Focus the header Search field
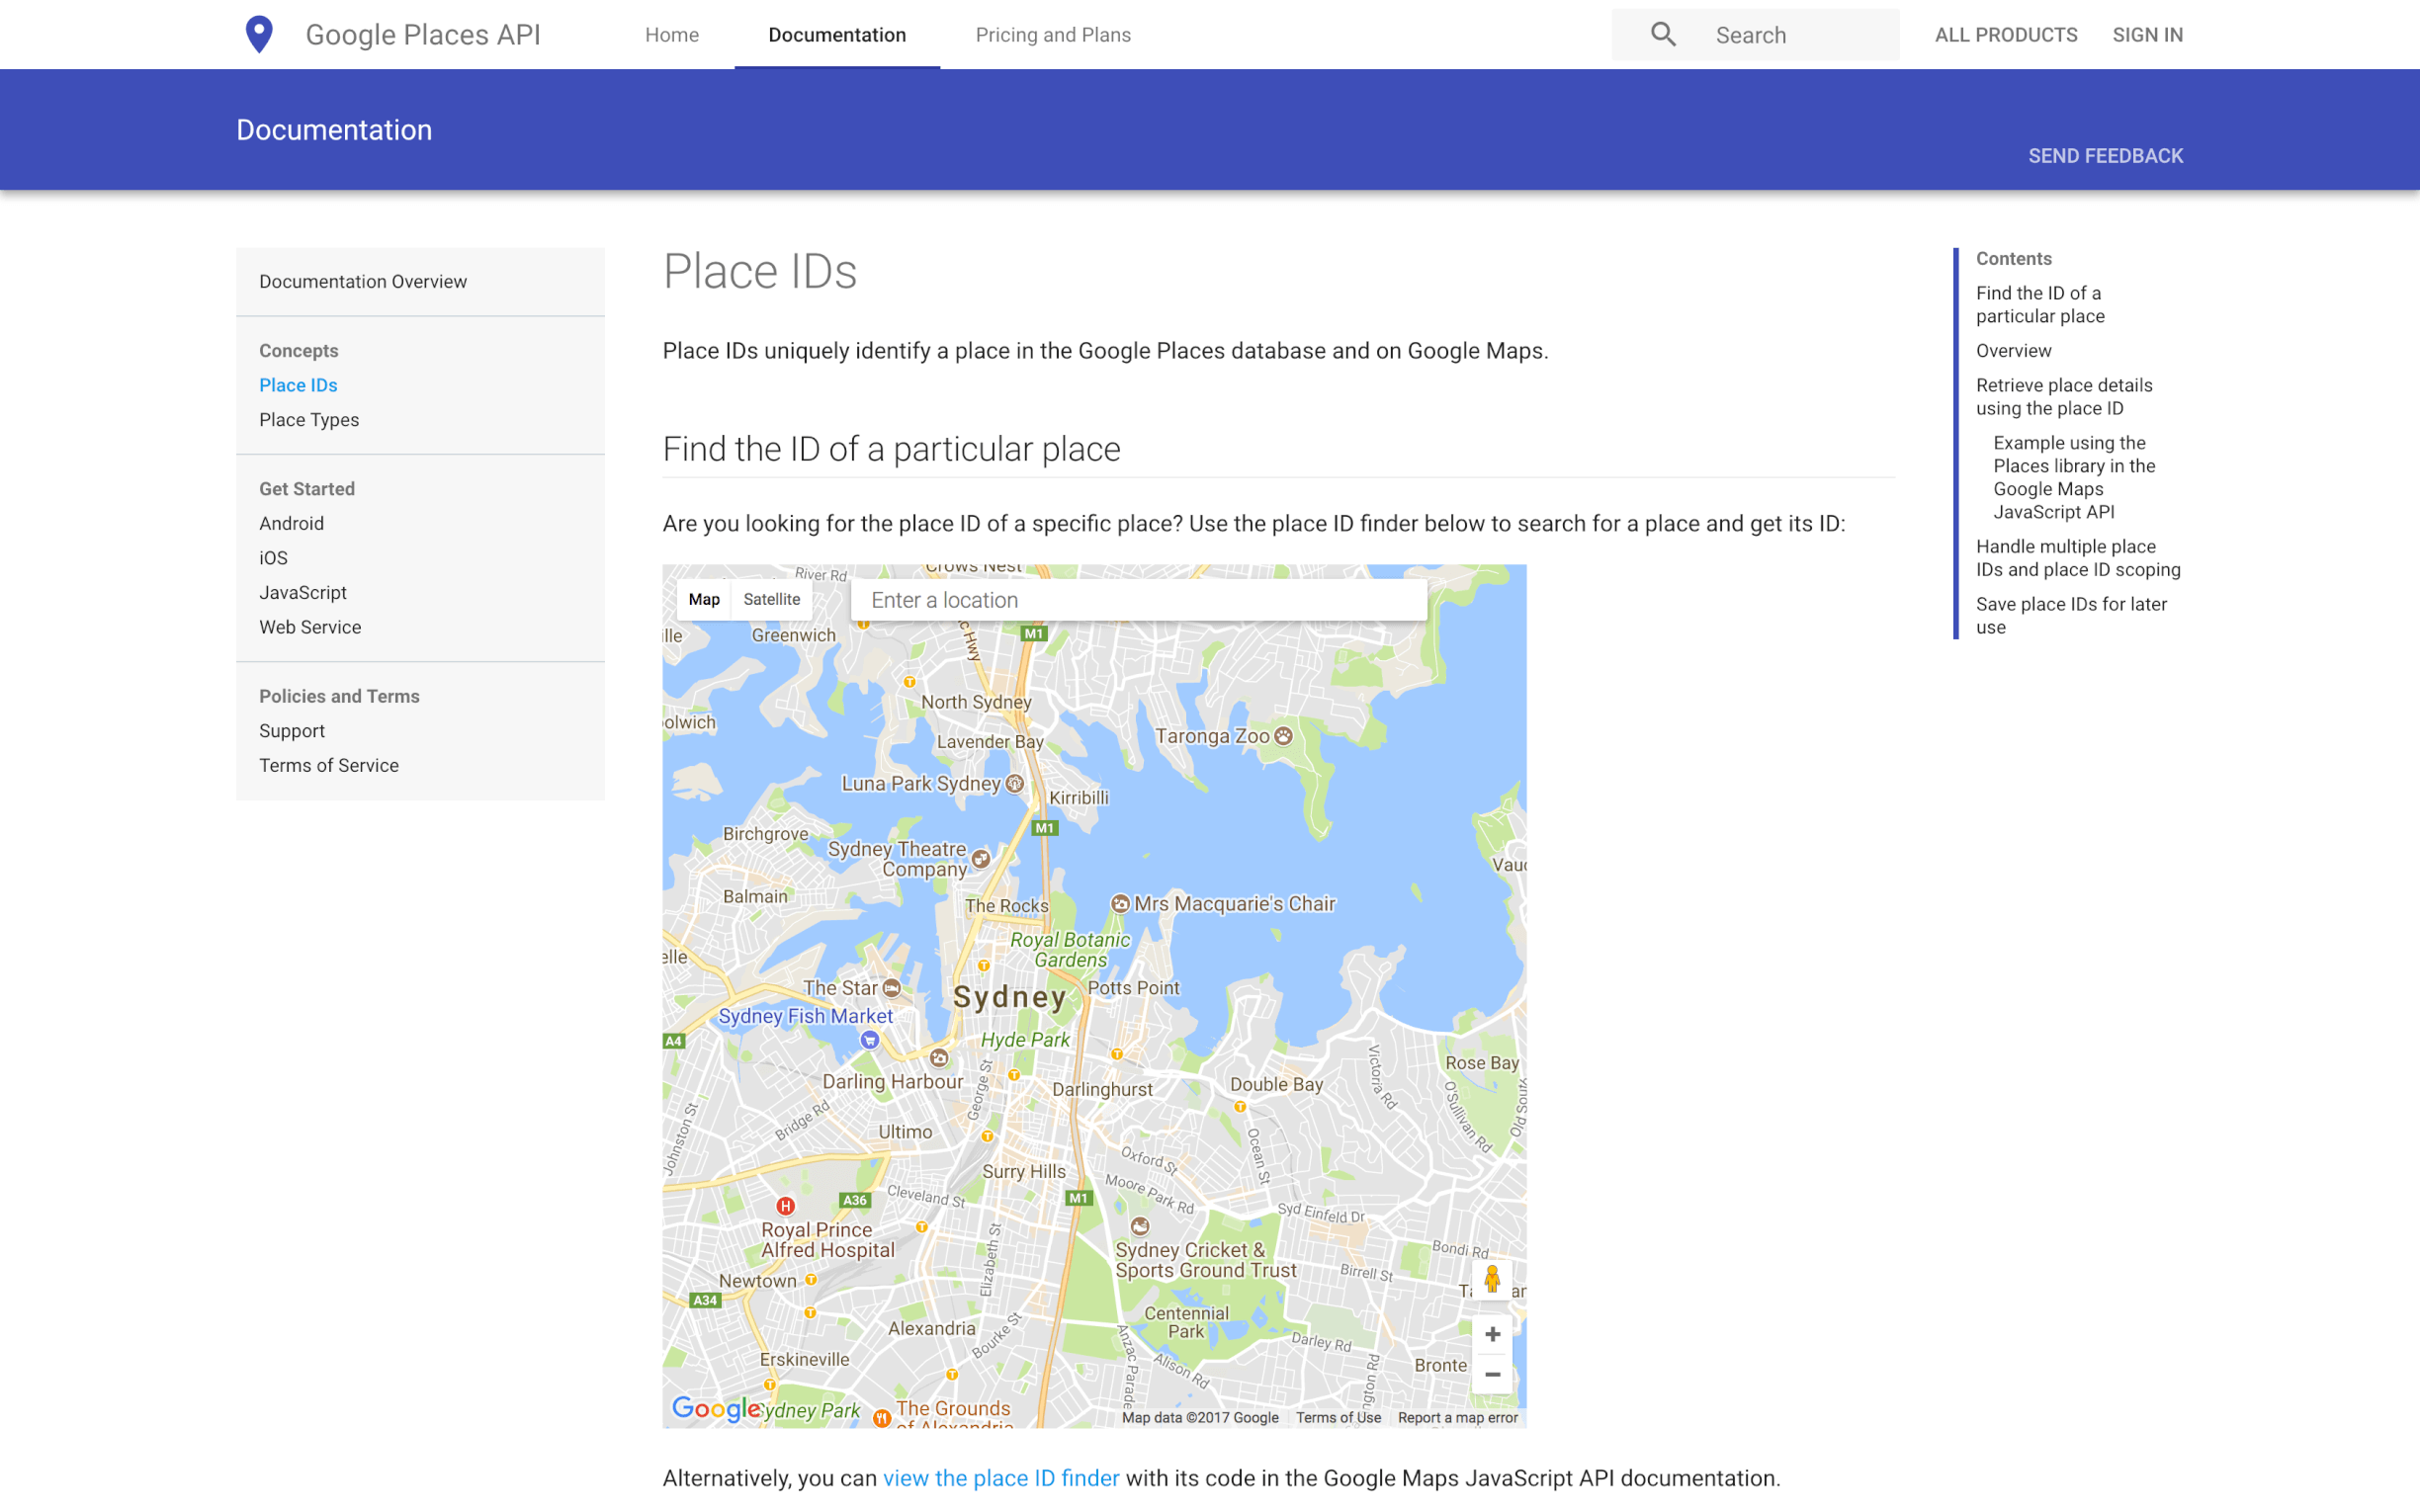The height and width of the screenshot is (1512, 2420). click(1755, 35)
